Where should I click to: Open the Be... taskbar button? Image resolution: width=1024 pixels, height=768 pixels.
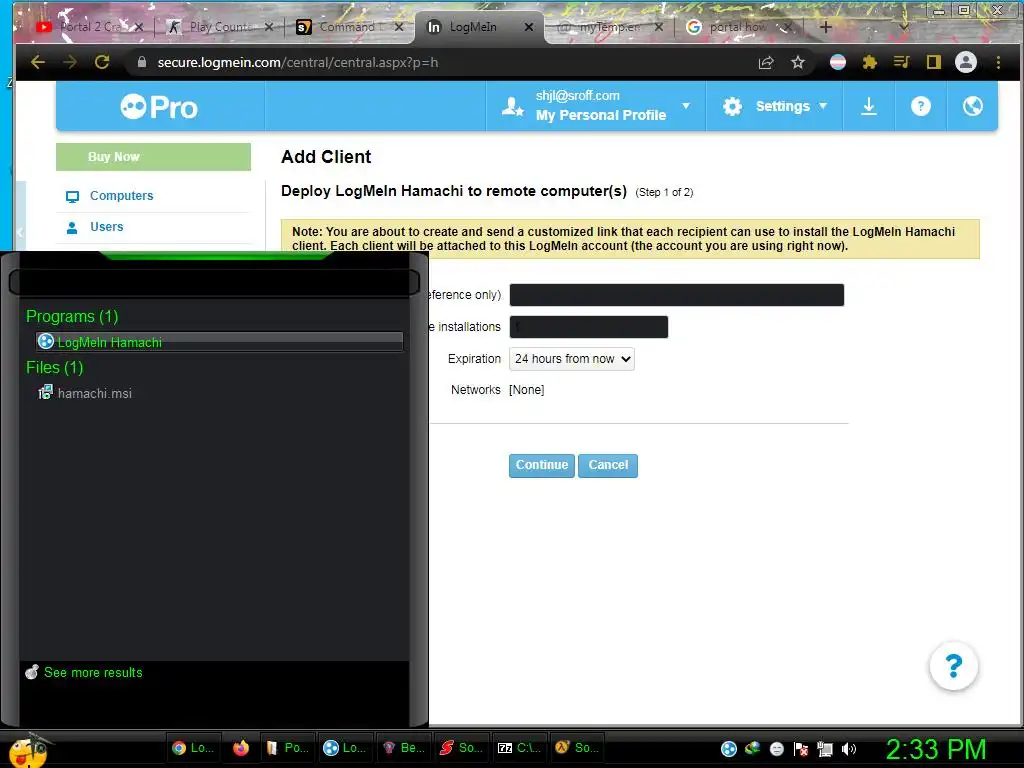click(404, 748)
